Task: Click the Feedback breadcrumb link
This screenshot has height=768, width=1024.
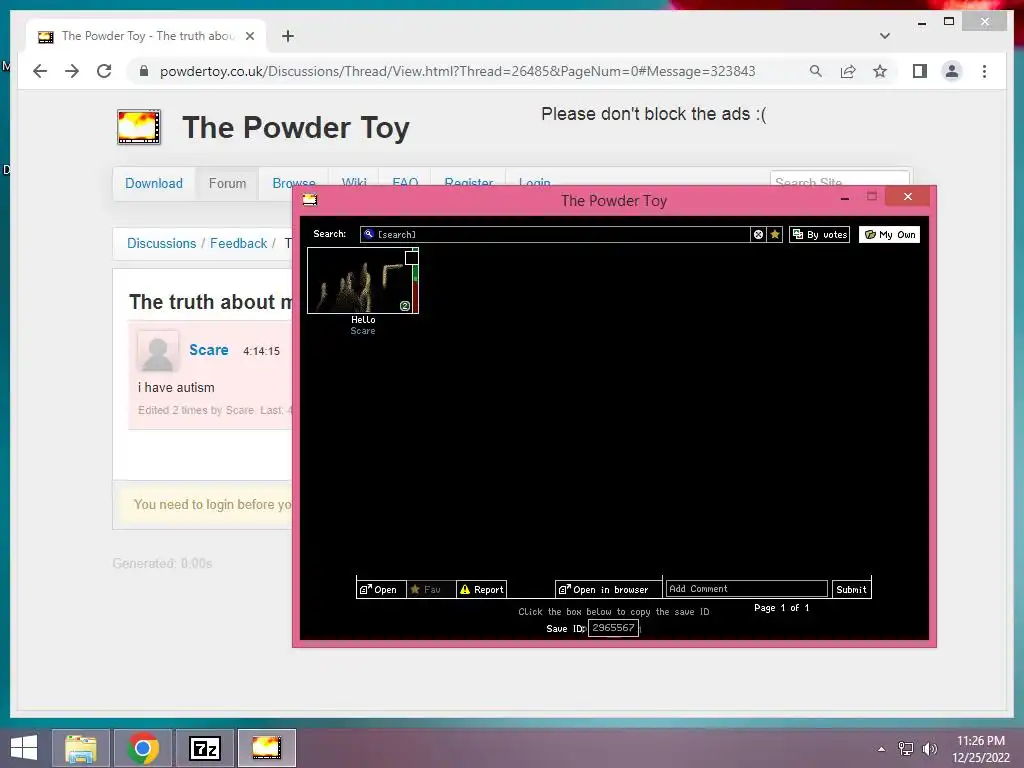Action: tap(238, 243)
